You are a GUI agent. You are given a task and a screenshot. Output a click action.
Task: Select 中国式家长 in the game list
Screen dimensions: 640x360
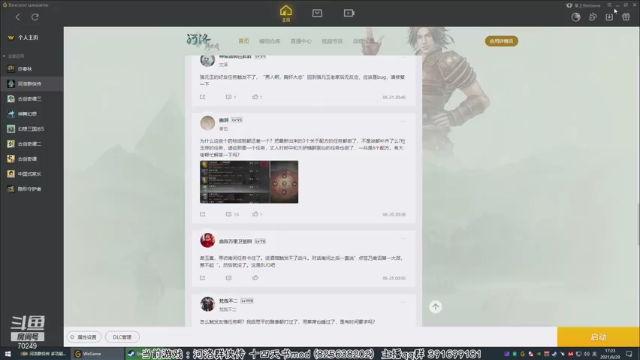coord(32,174)
